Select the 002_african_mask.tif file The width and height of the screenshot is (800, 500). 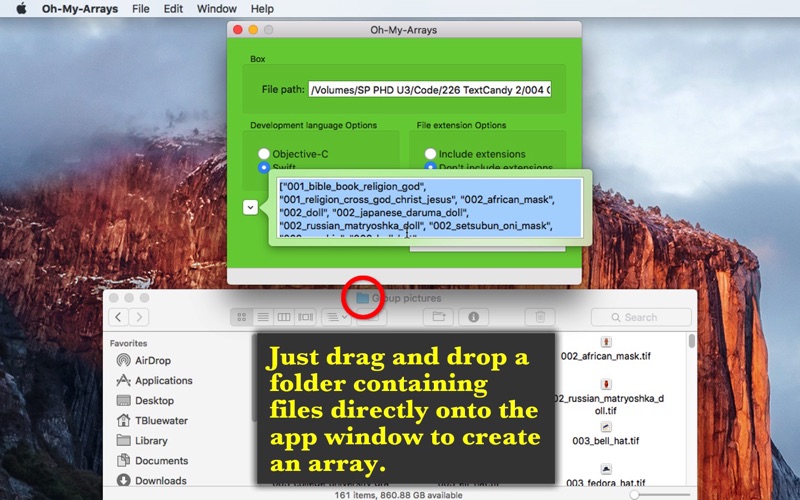606,350
